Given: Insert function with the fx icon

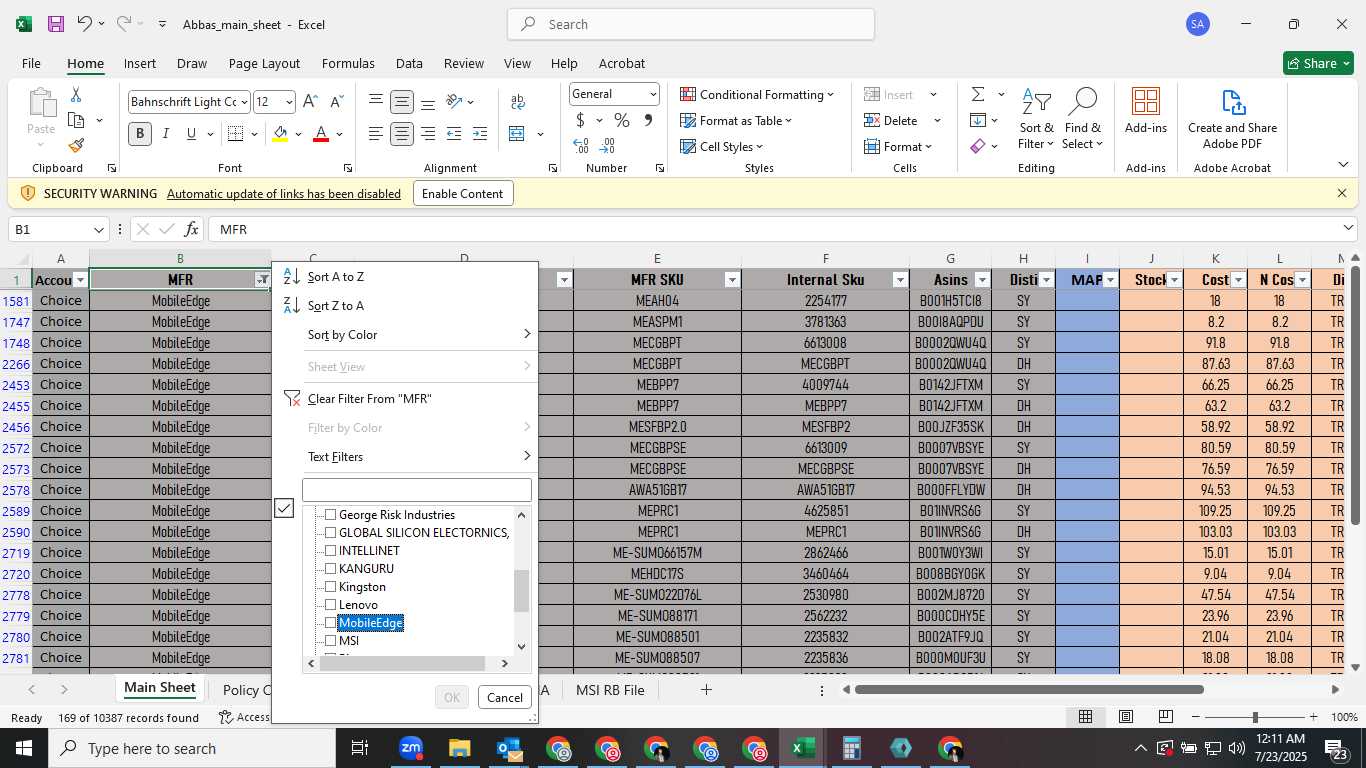Looking at the screenshot, I should pos(192,230).
